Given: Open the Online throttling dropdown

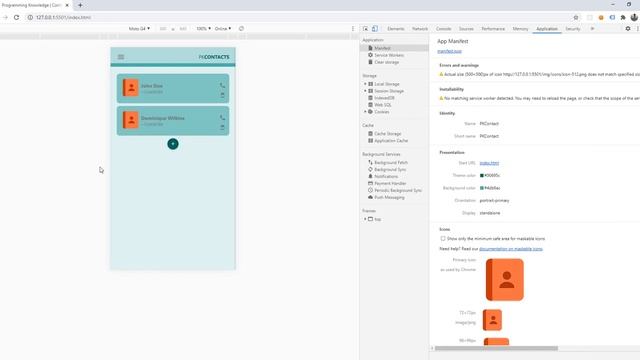Looking at the screenshot, I should click(223, 29).
